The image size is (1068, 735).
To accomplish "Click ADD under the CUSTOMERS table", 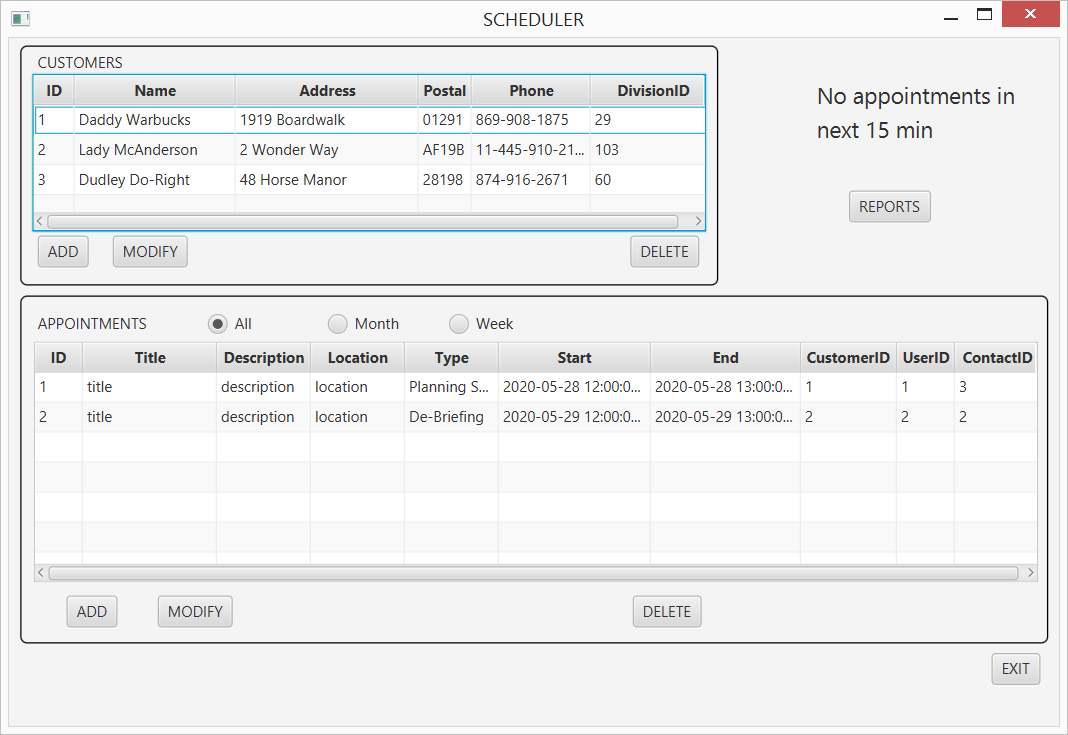I will coord(62,251).
